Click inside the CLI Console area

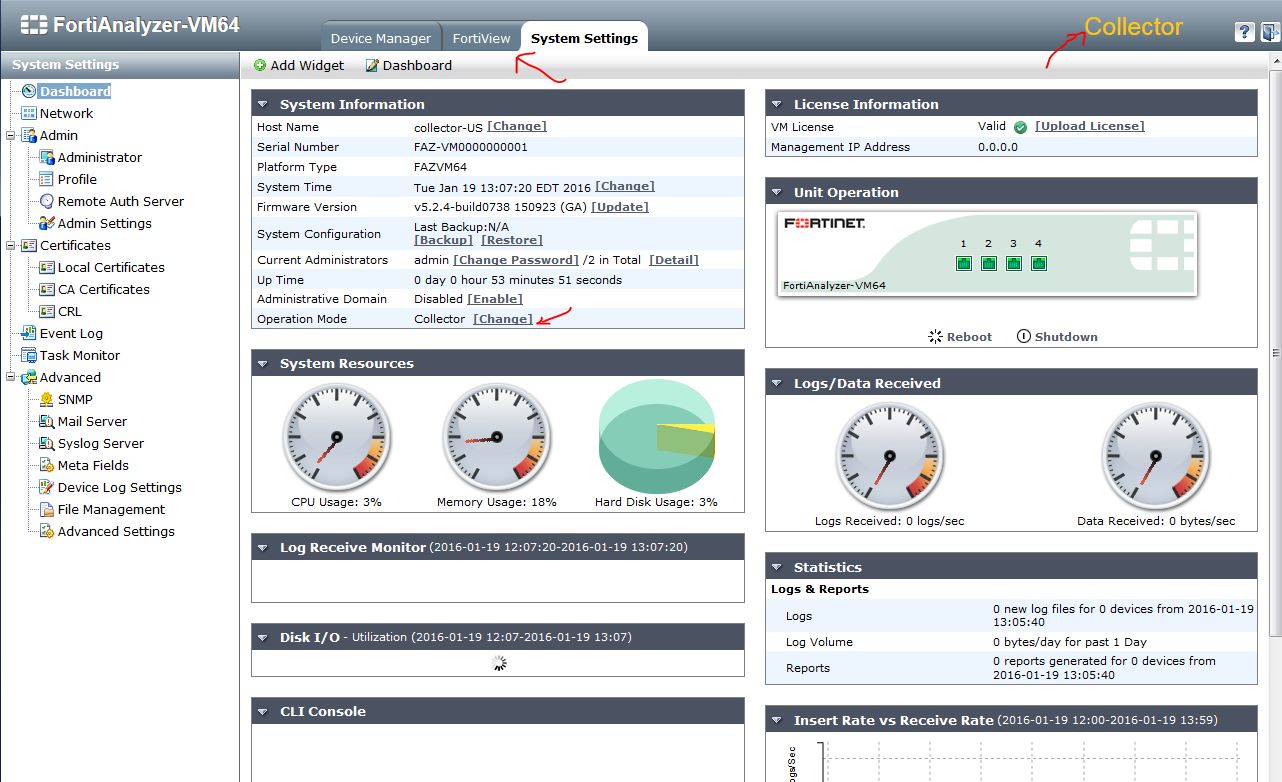pyautogui.click(x=498, y=753)
